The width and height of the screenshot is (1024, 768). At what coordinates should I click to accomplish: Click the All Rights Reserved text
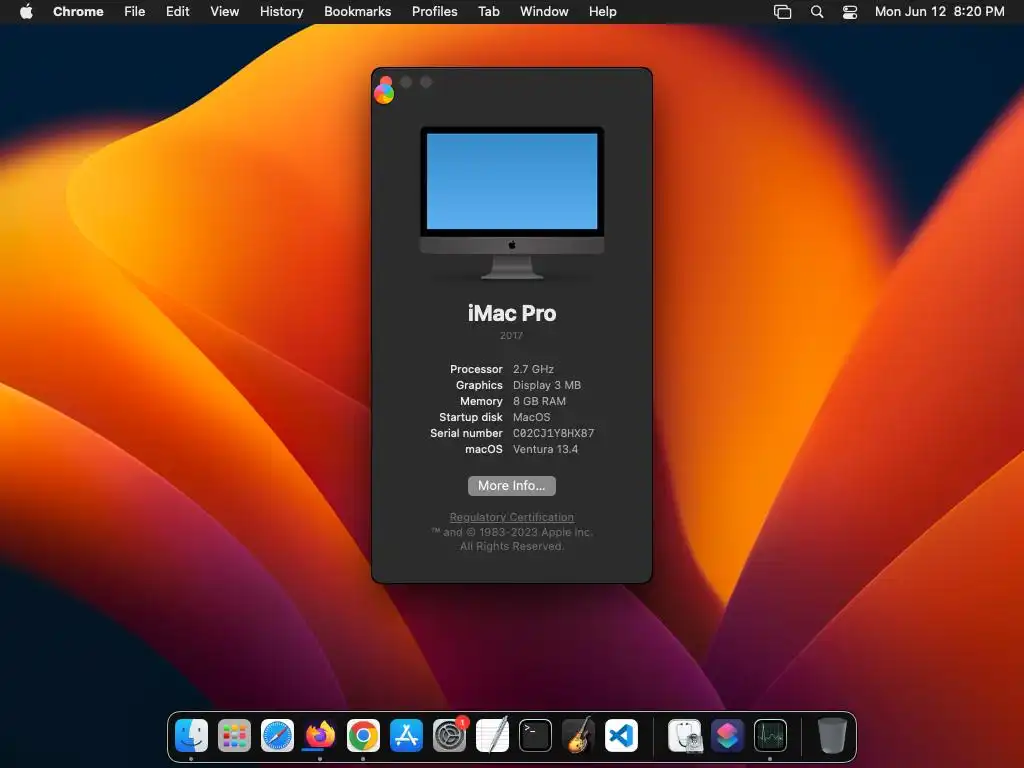pos(511,546)
